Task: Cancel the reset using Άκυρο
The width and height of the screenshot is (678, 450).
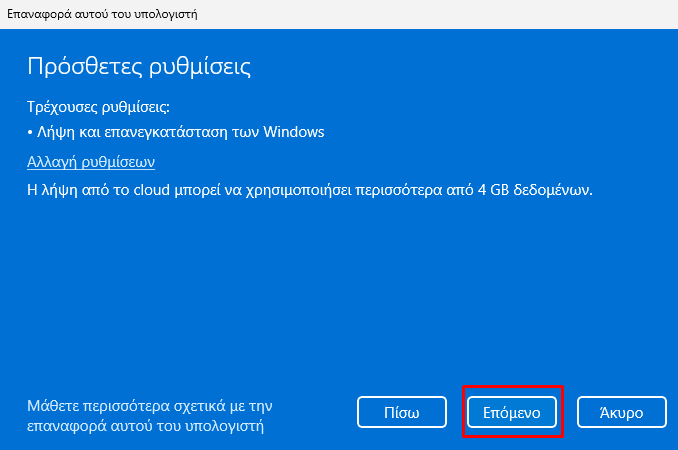Action: click(622, 412)
